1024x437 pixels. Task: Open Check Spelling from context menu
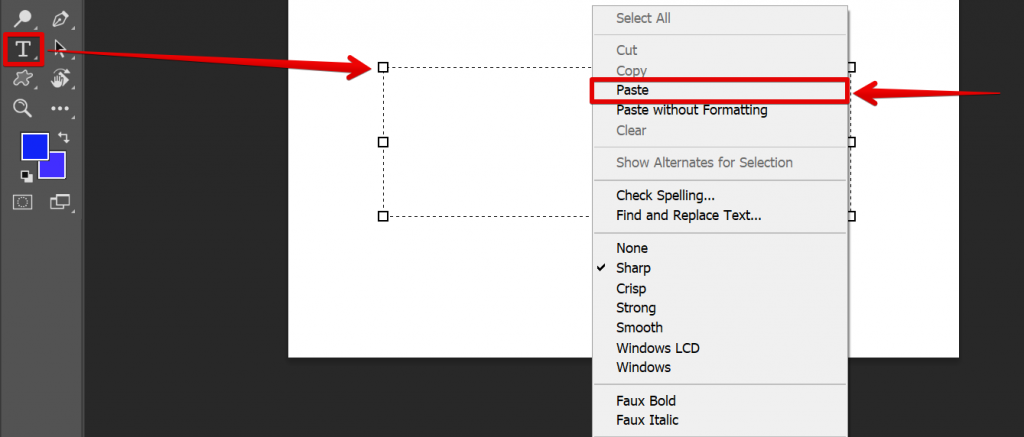(x=665, y=195)
